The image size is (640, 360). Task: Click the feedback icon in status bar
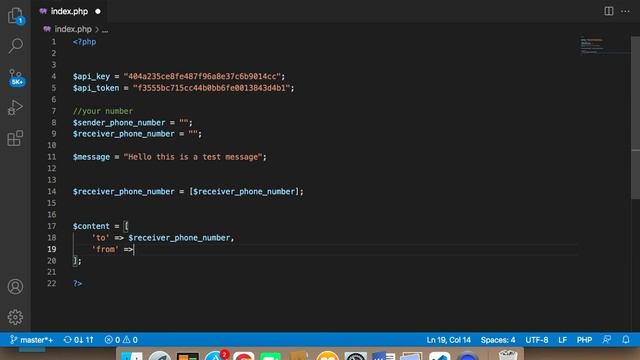click(x=607, y=340)
